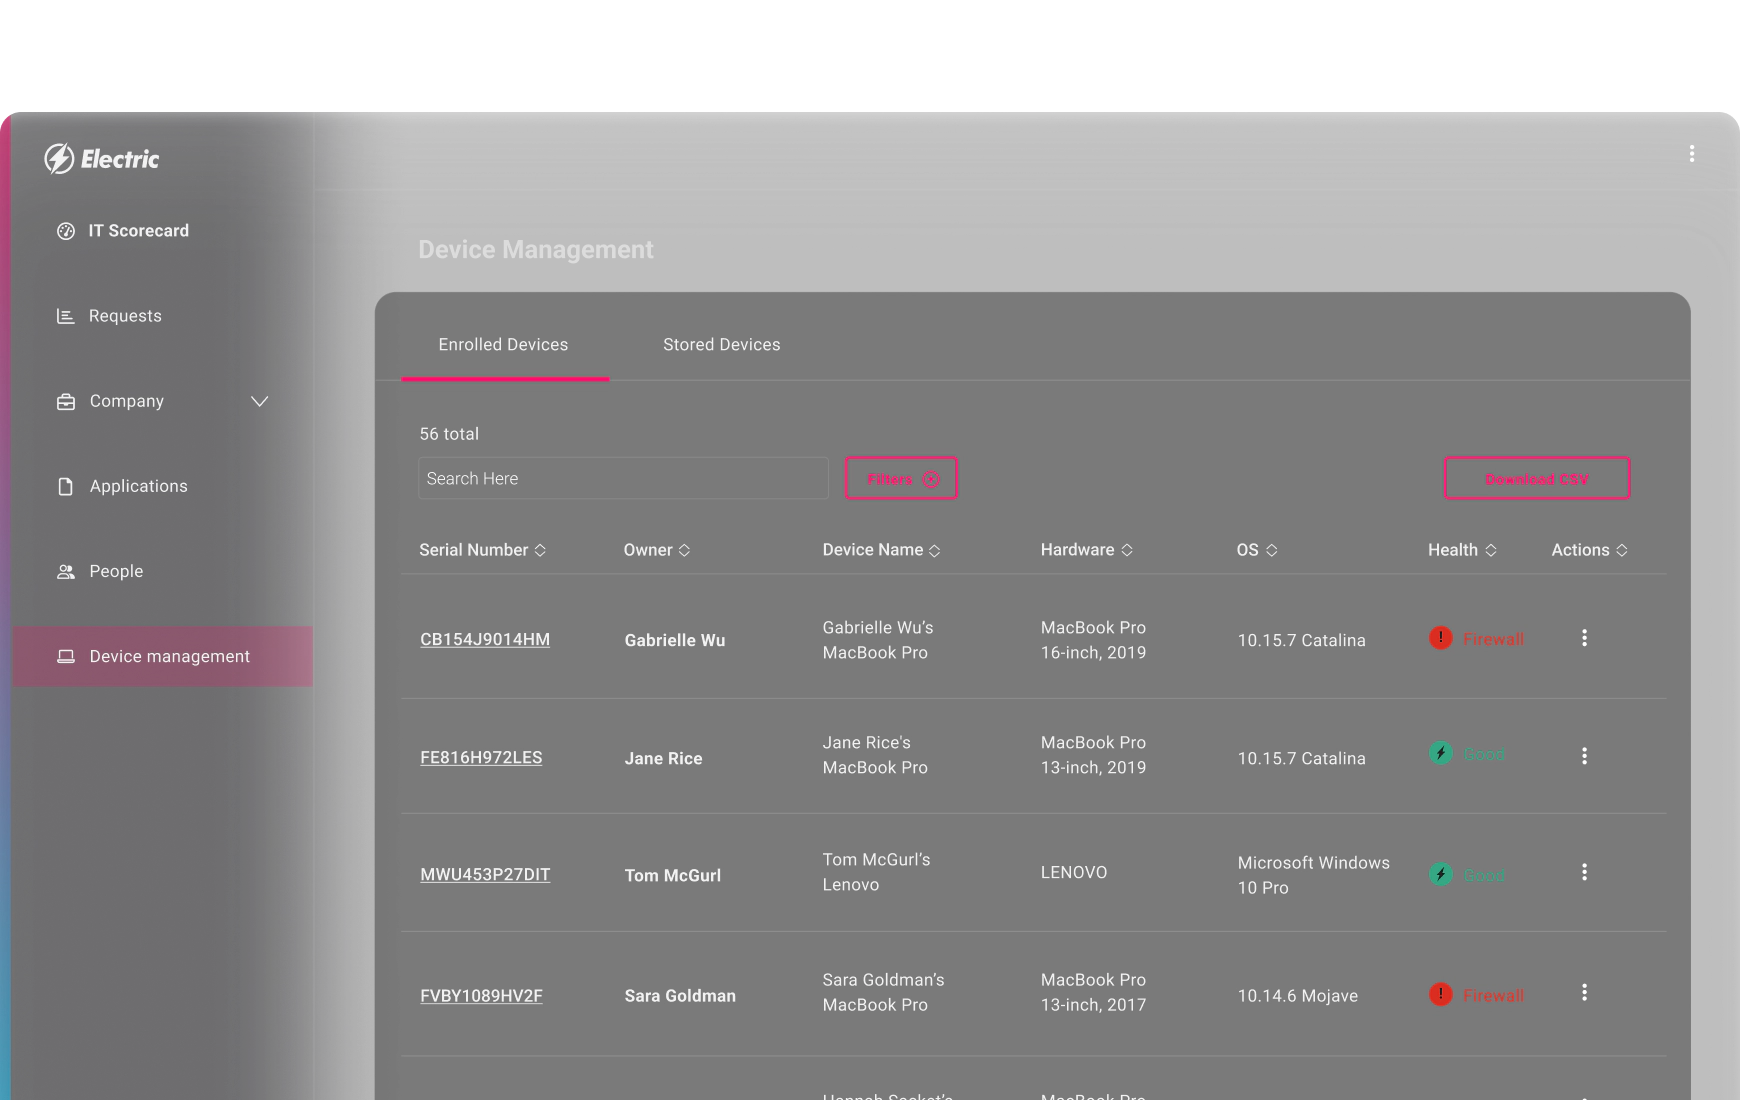Select the IT Scorecard icon in sidebar

65,230
